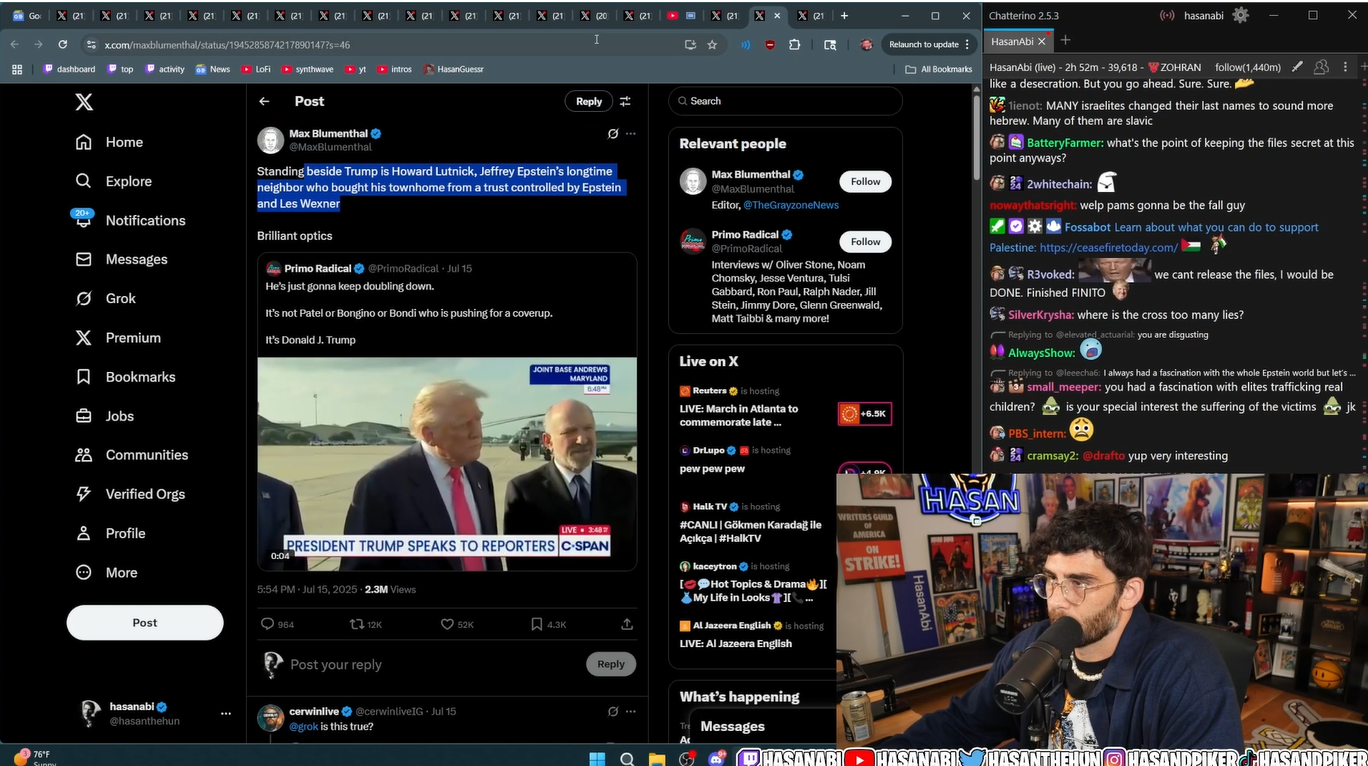Open a new browser tab with plus

point(844,15)
